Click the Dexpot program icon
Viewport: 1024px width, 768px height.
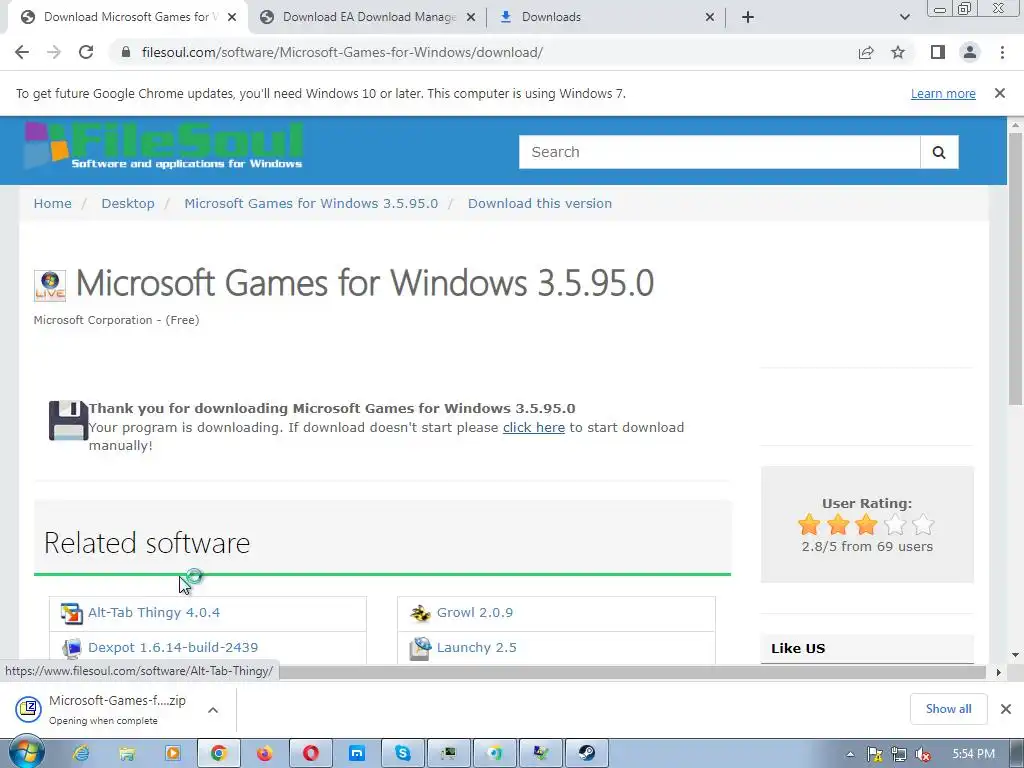(71, 648)
